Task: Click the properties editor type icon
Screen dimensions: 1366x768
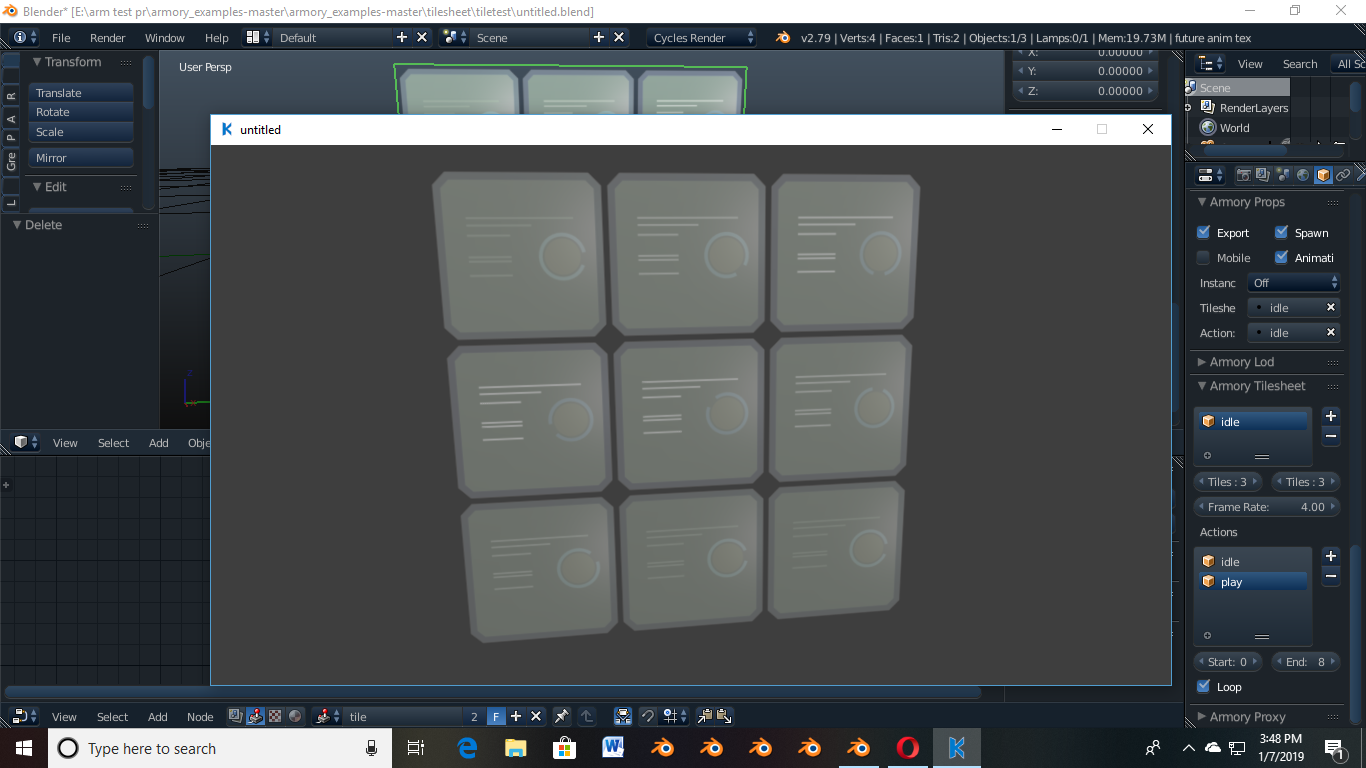Action: click(1211, 175)
